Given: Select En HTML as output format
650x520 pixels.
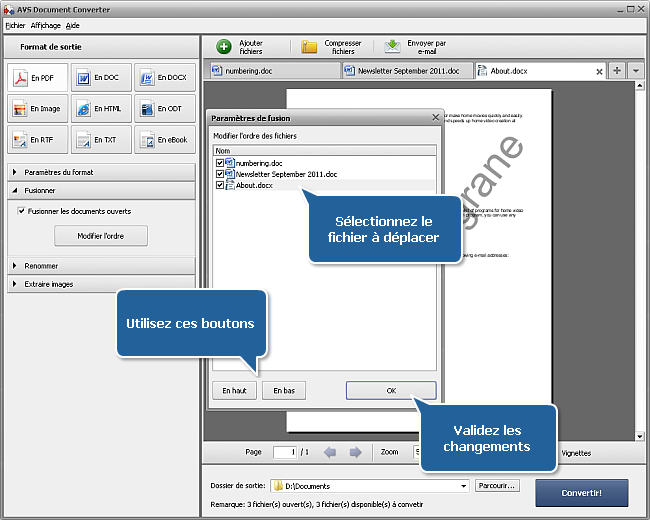Looking at the screenshot, I should [x=101, y=109].
